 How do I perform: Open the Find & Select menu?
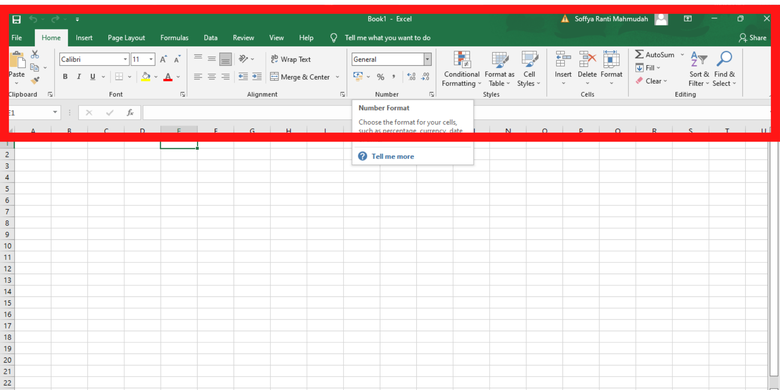point(724,69)
